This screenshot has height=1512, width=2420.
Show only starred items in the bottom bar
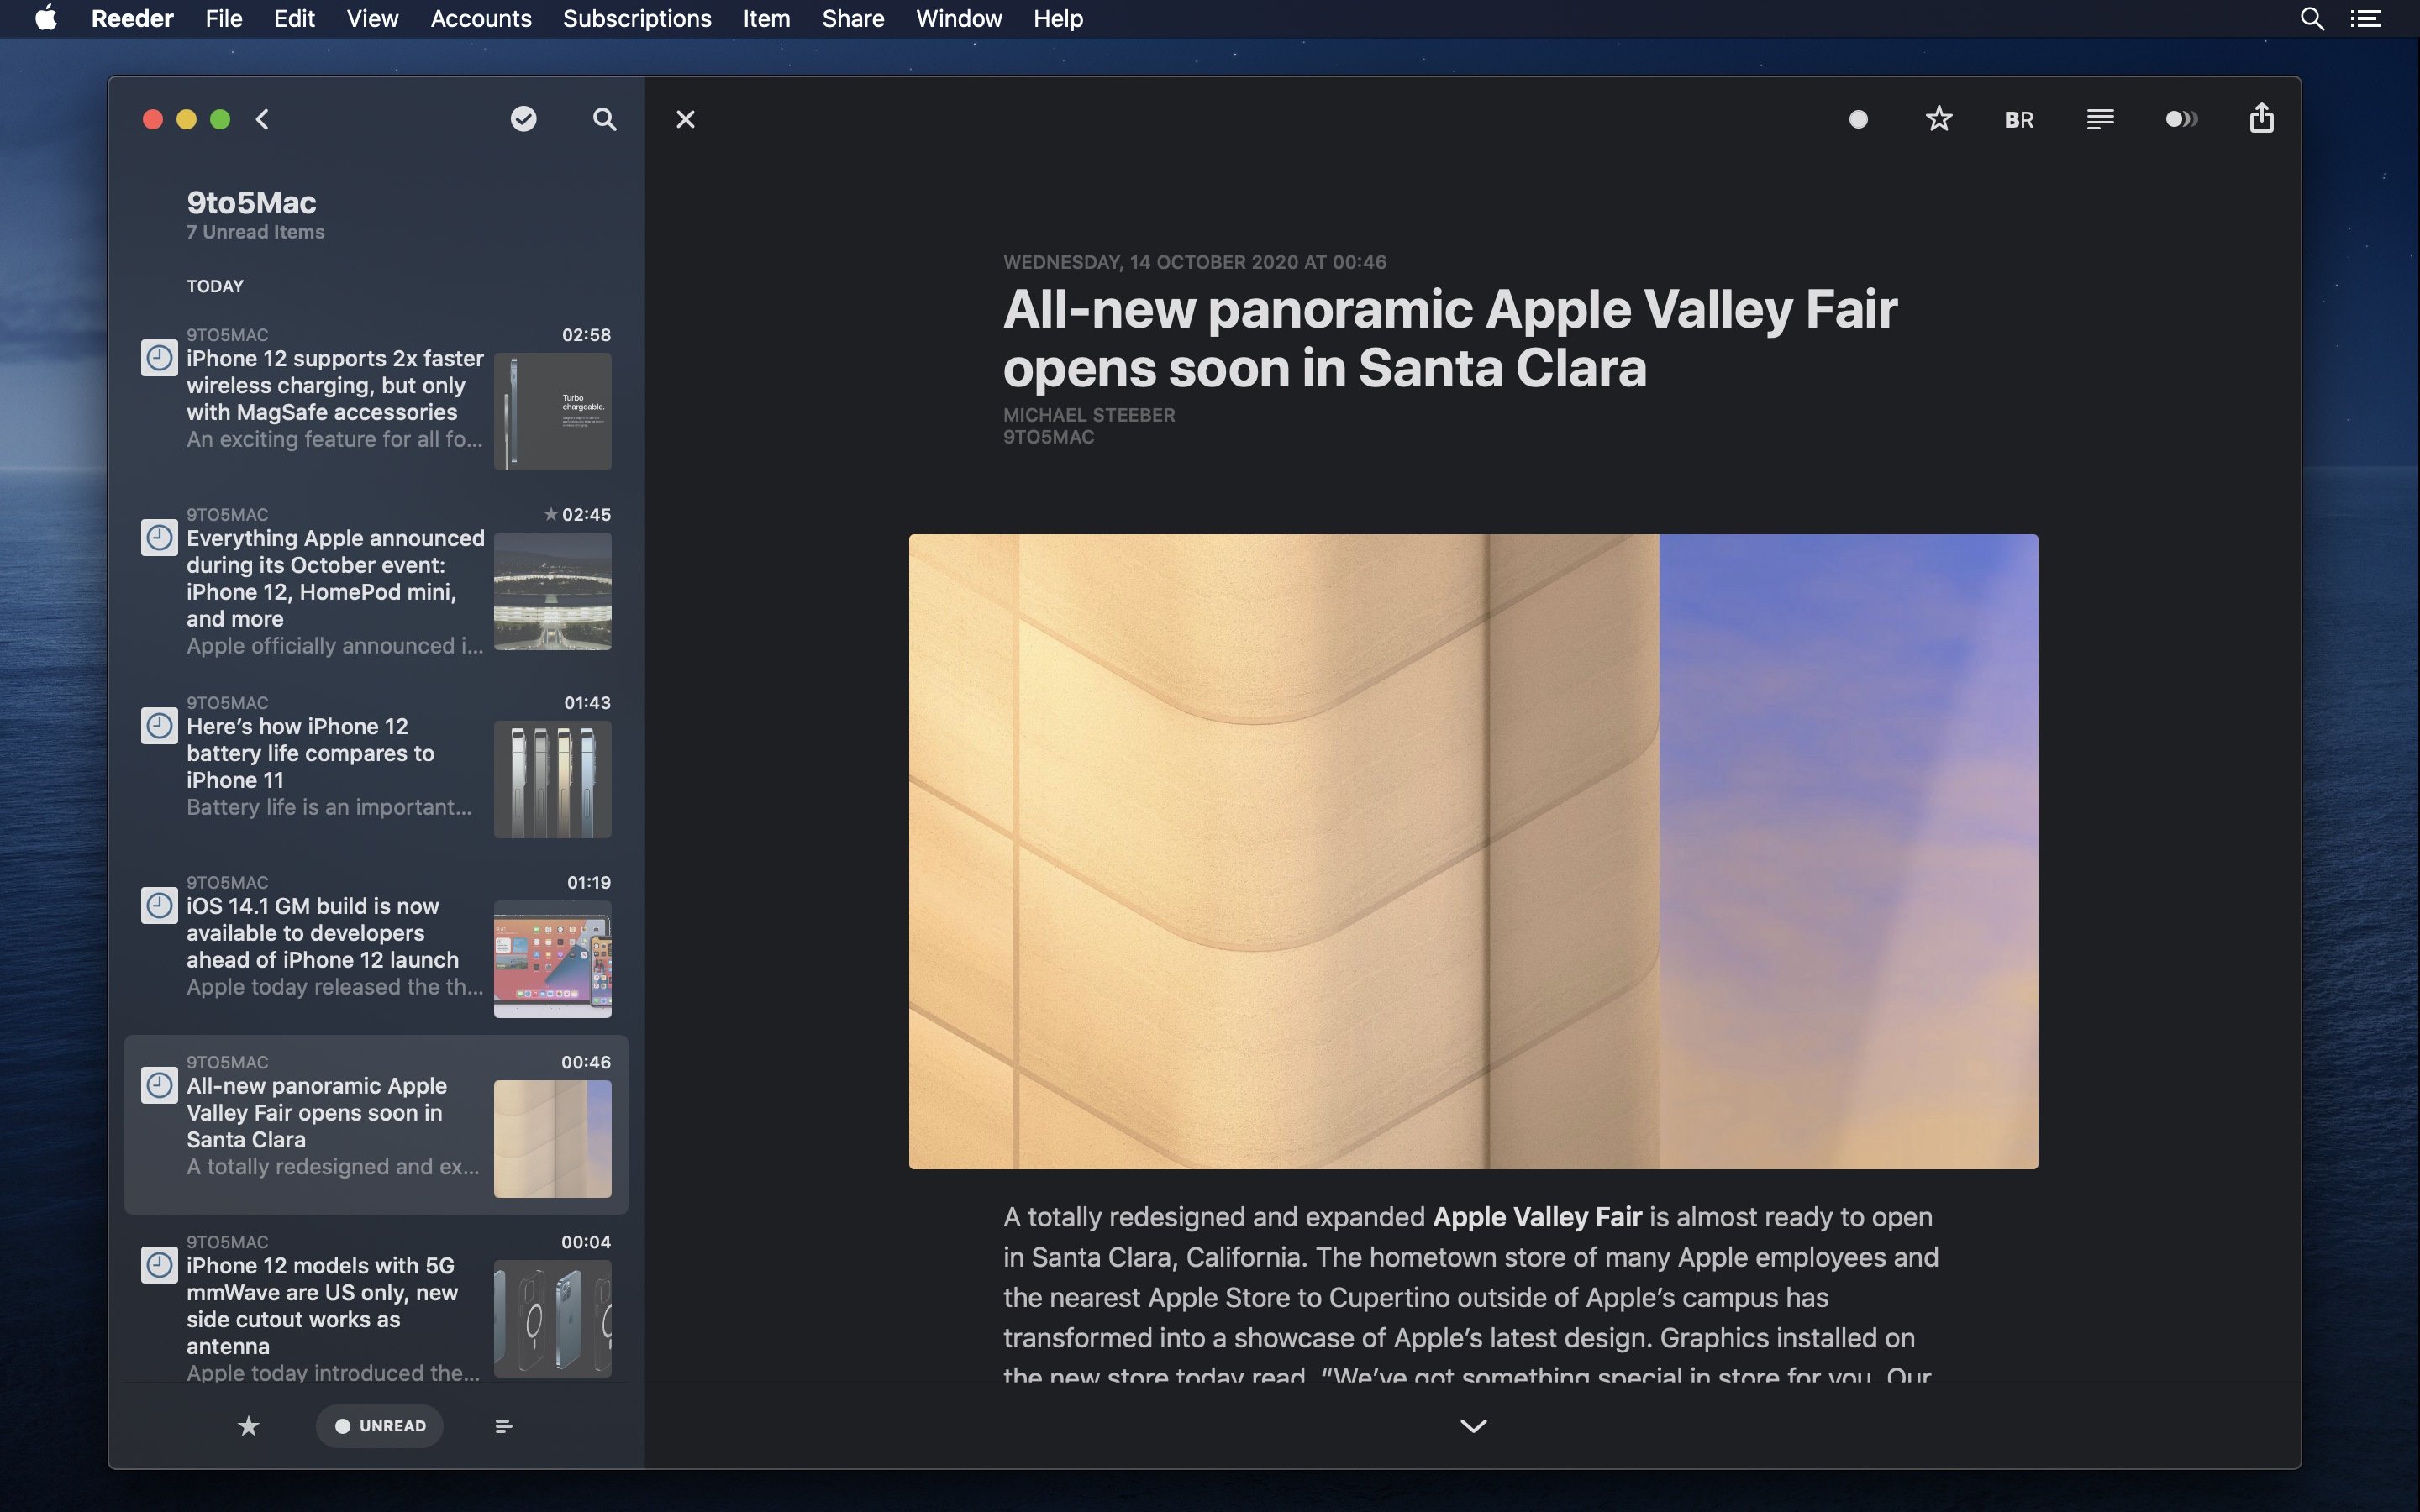tap(249, 1426)
